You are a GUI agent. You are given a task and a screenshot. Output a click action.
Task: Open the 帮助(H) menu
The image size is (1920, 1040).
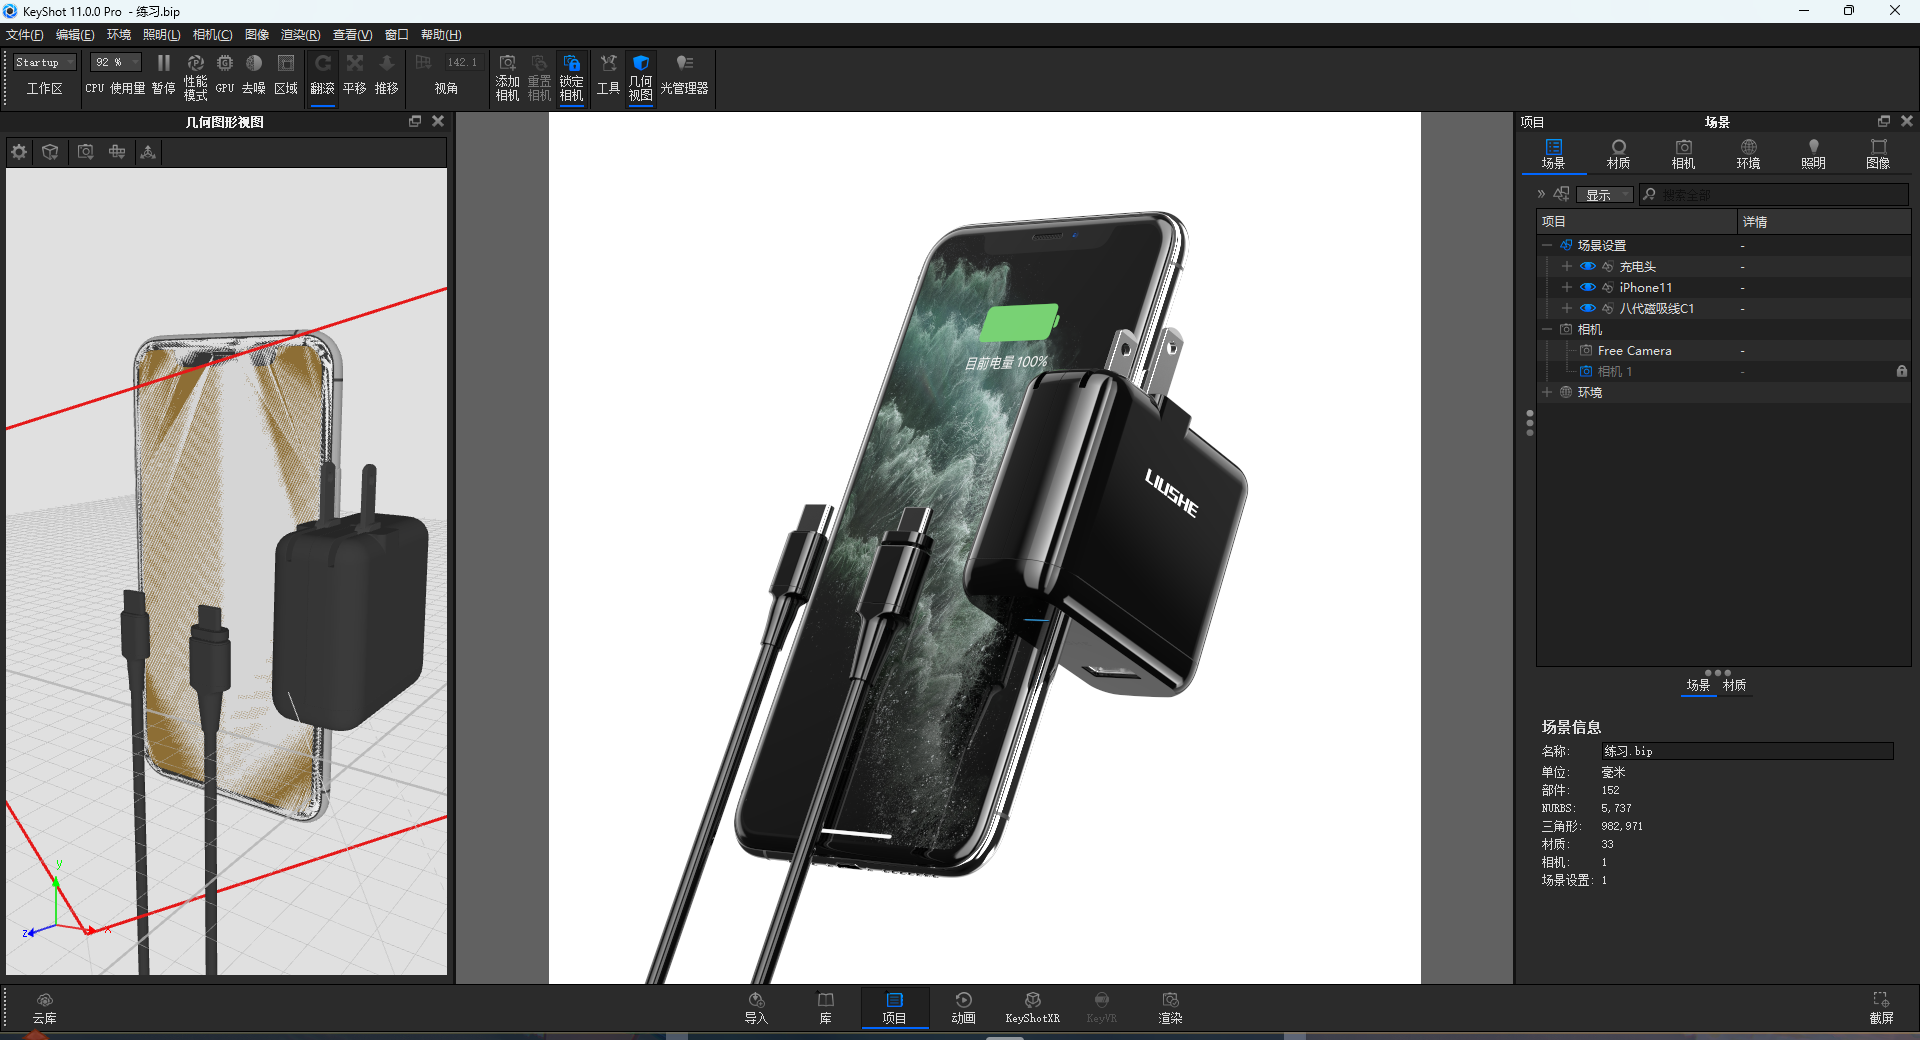pos(441,35)
